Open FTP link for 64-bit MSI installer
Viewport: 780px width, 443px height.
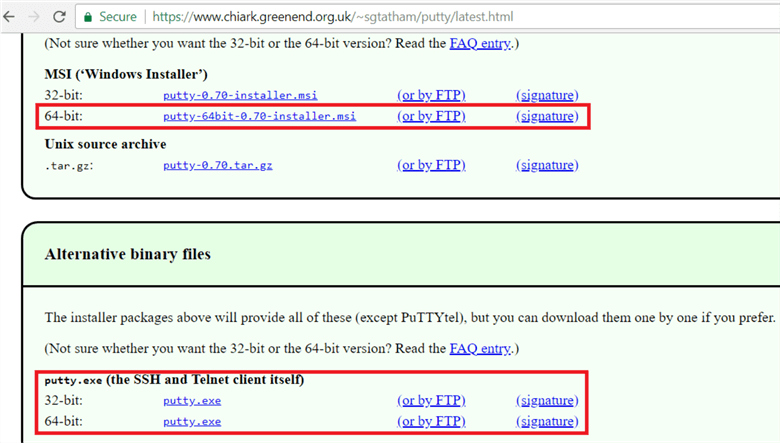pos(431,116)
